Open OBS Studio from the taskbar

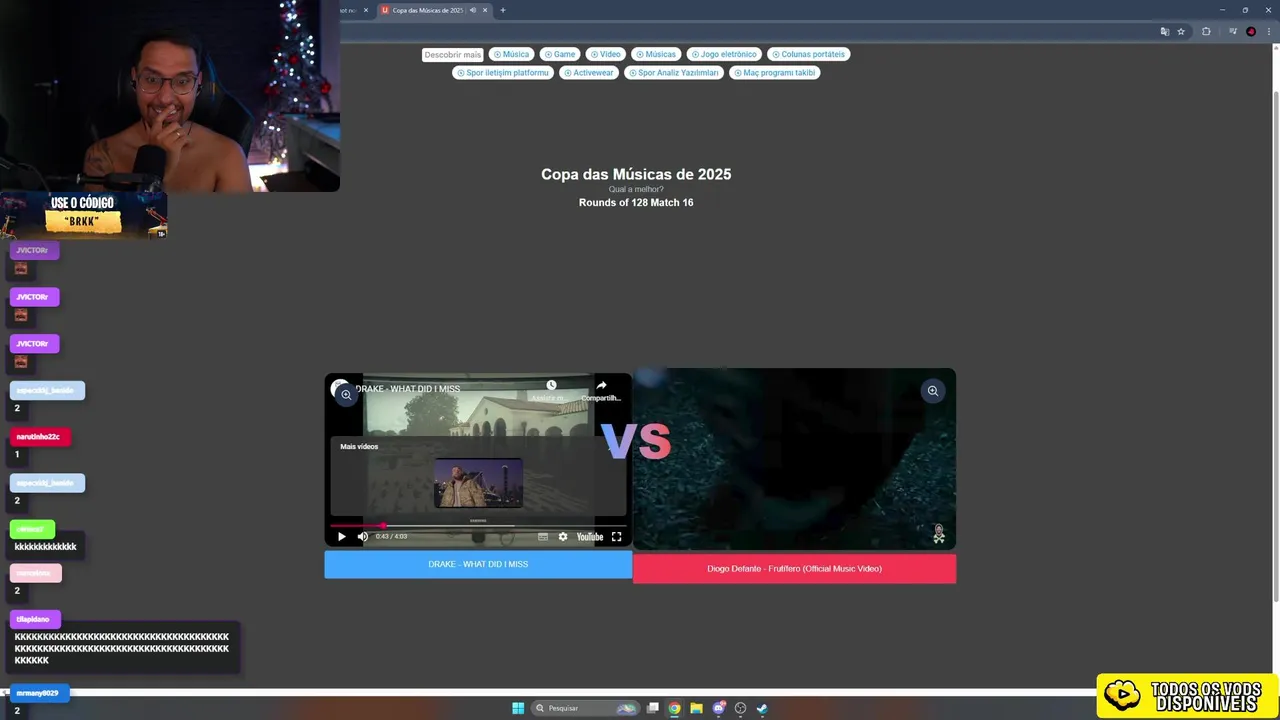tap(740, 708)
